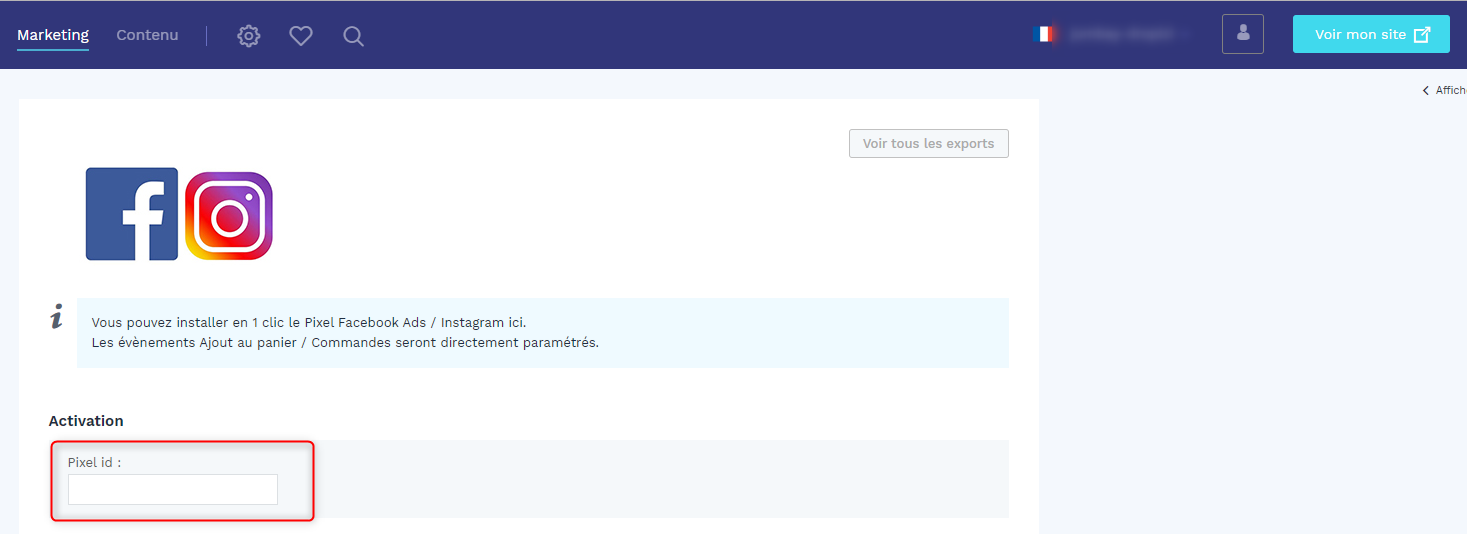The width and height of the screenshot is (1467, 534).
Task: Switch to the Contenu tab
Action: pyautogui.click(x=147, y=35)
